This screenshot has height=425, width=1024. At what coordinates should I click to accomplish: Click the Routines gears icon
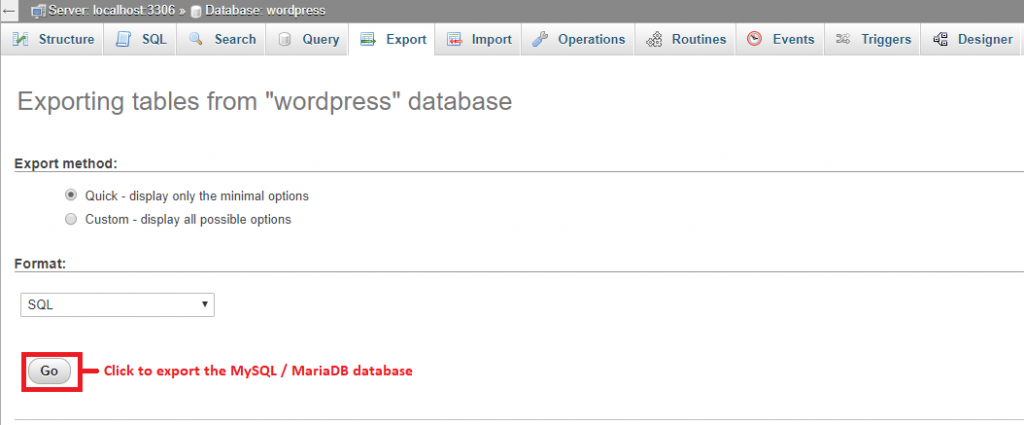point(654,40)
